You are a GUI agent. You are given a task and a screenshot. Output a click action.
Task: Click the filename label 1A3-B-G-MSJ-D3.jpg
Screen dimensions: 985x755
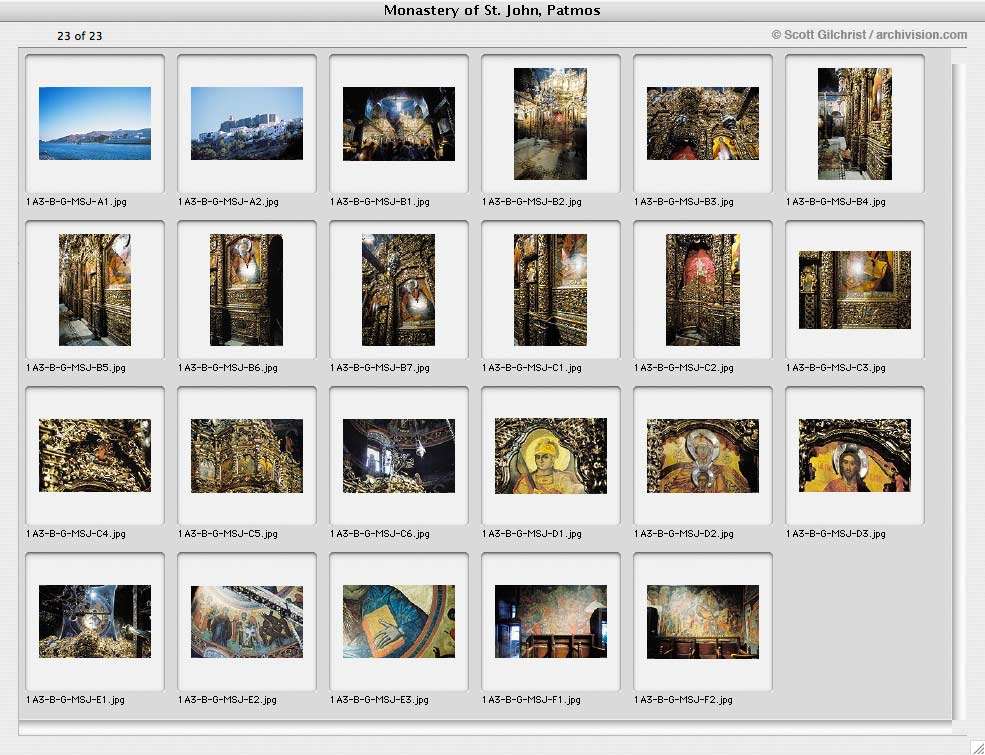pyautogui.click(x=836, y=533)
